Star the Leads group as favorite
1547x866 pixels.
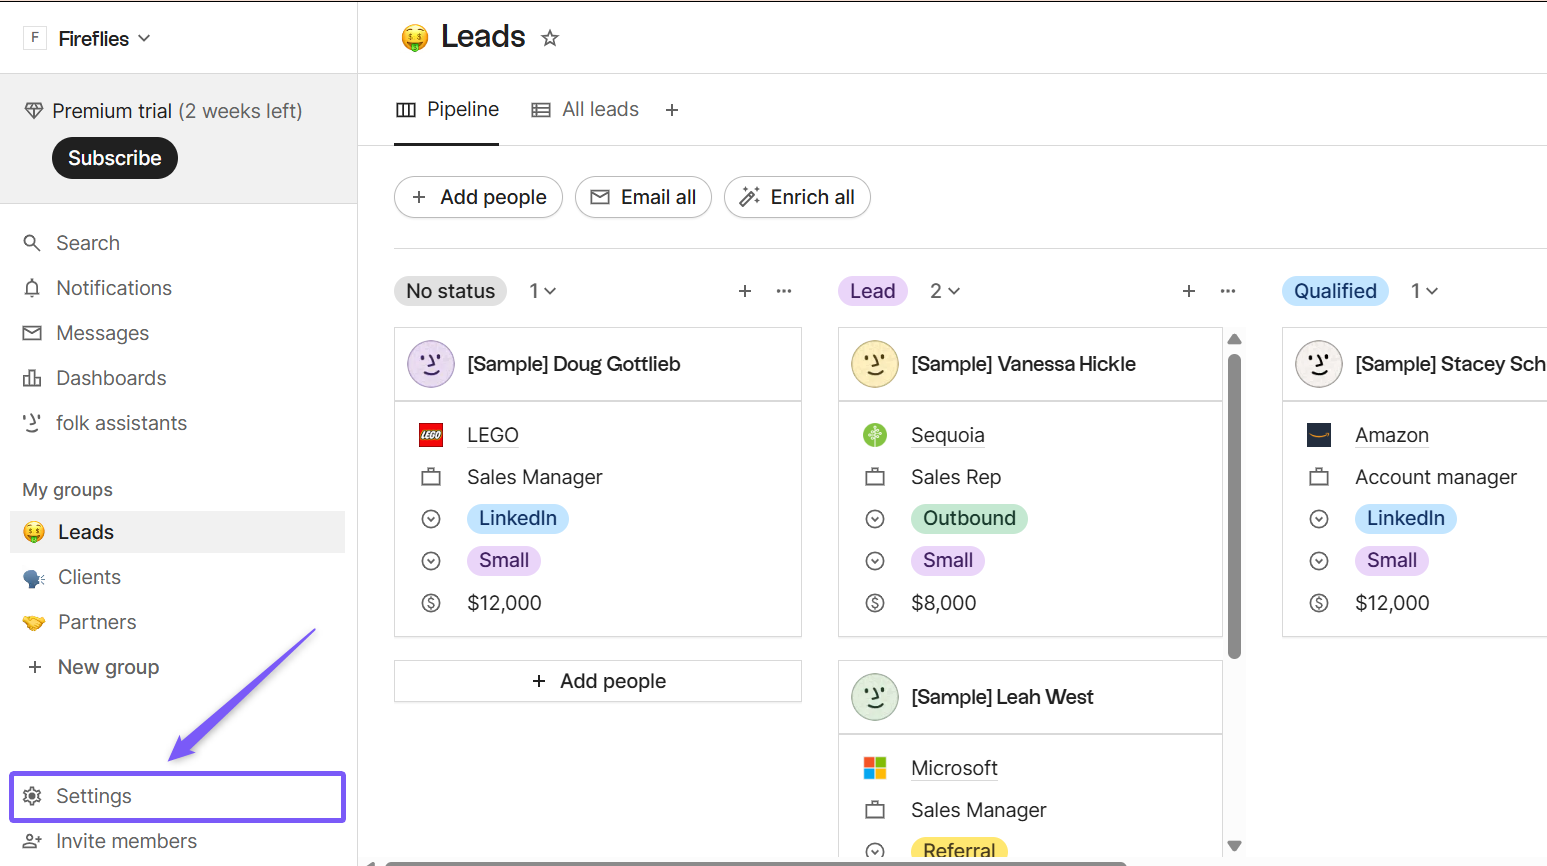click(x=550, y=38)
